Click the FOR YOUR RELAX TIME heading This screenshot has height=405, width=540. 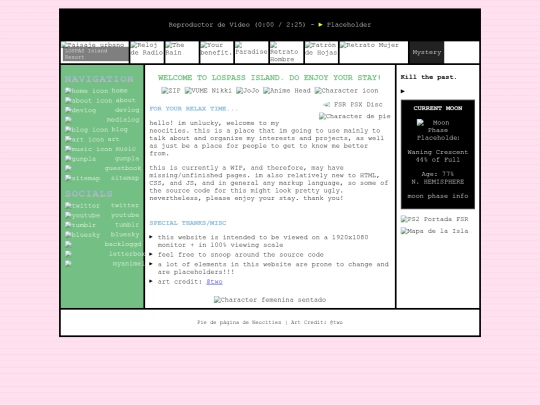click(193, 109)
